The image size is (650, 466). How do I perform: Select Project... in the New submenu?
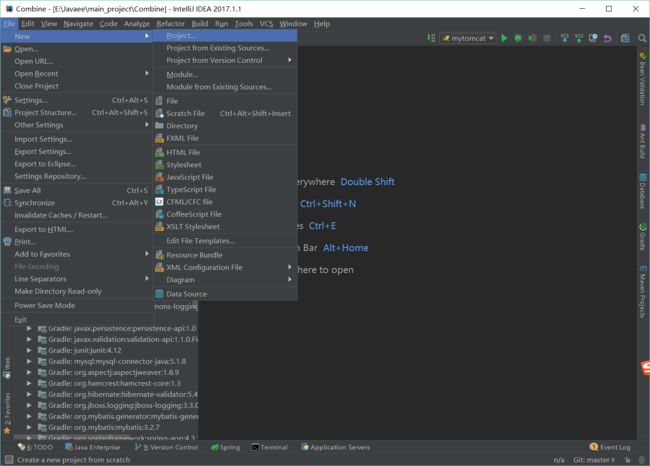coord(225,36)
